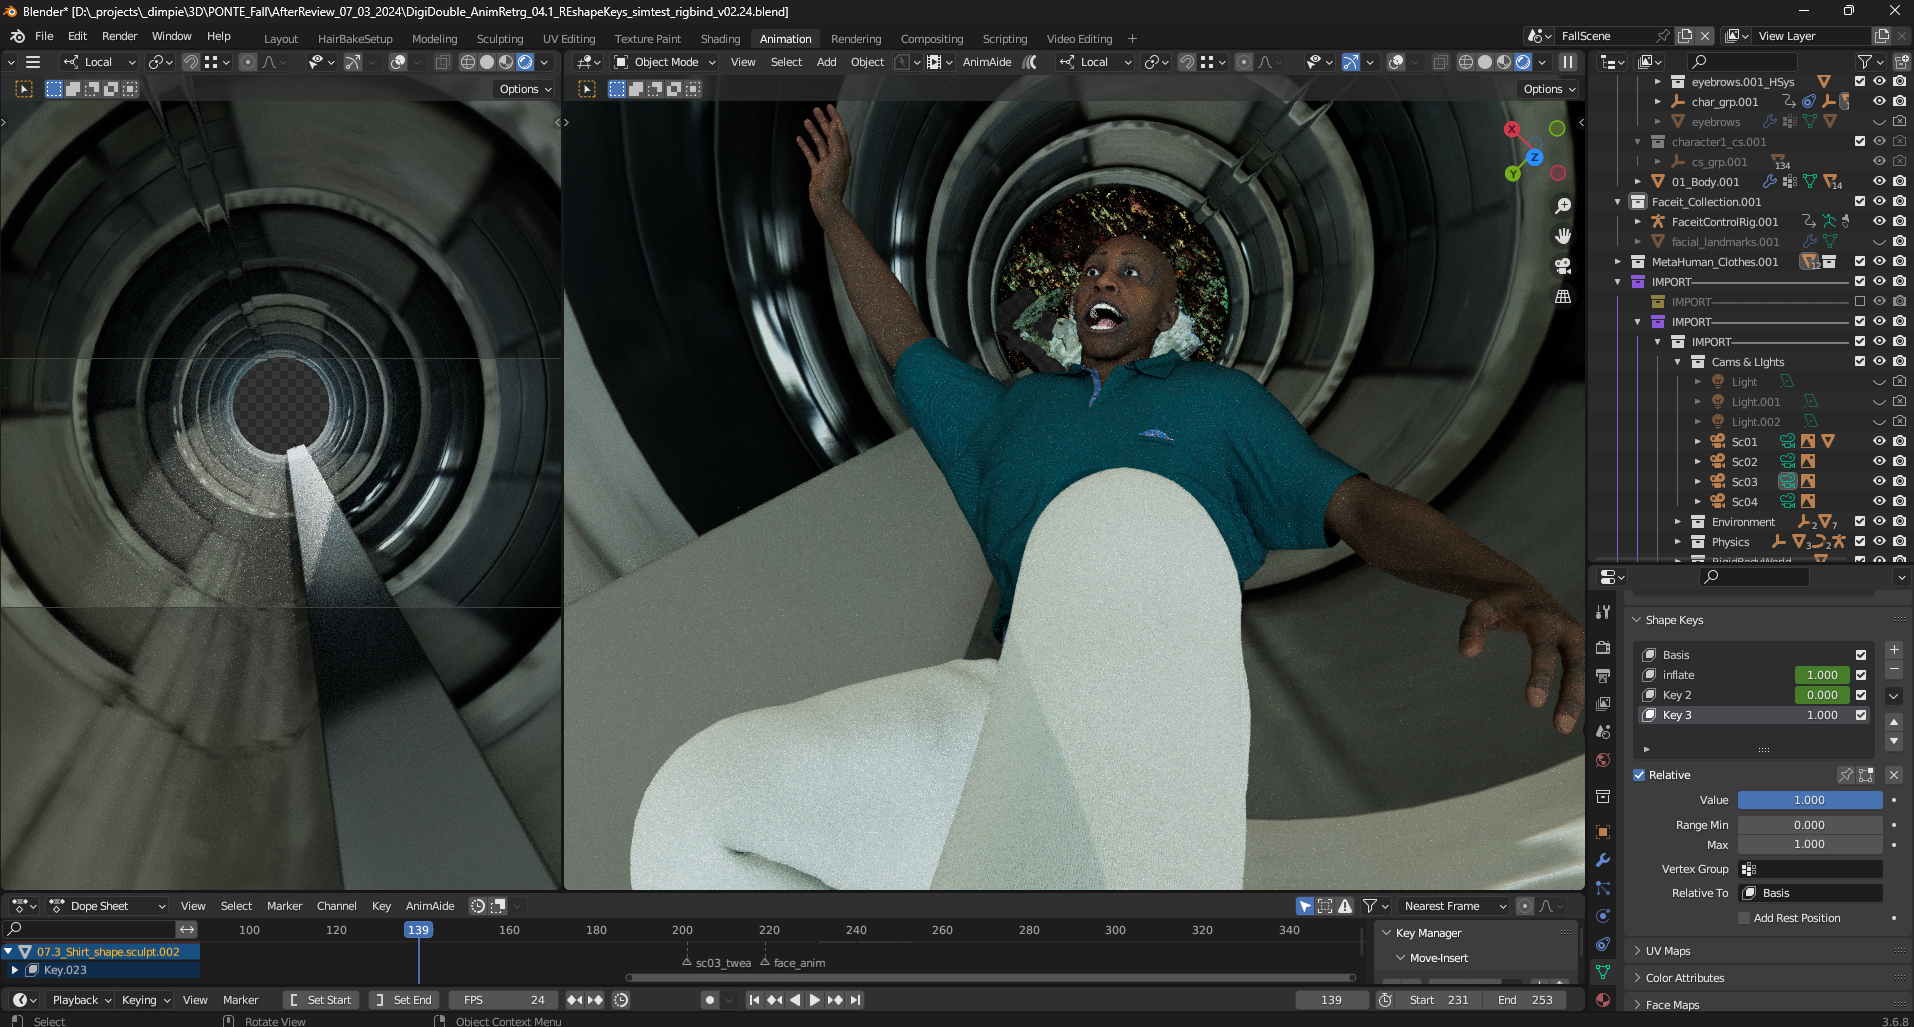The image size is (1914, 1027).
Task: Toggle the Relative shape keys checkbox
Action: click(x=1640, y=775)
